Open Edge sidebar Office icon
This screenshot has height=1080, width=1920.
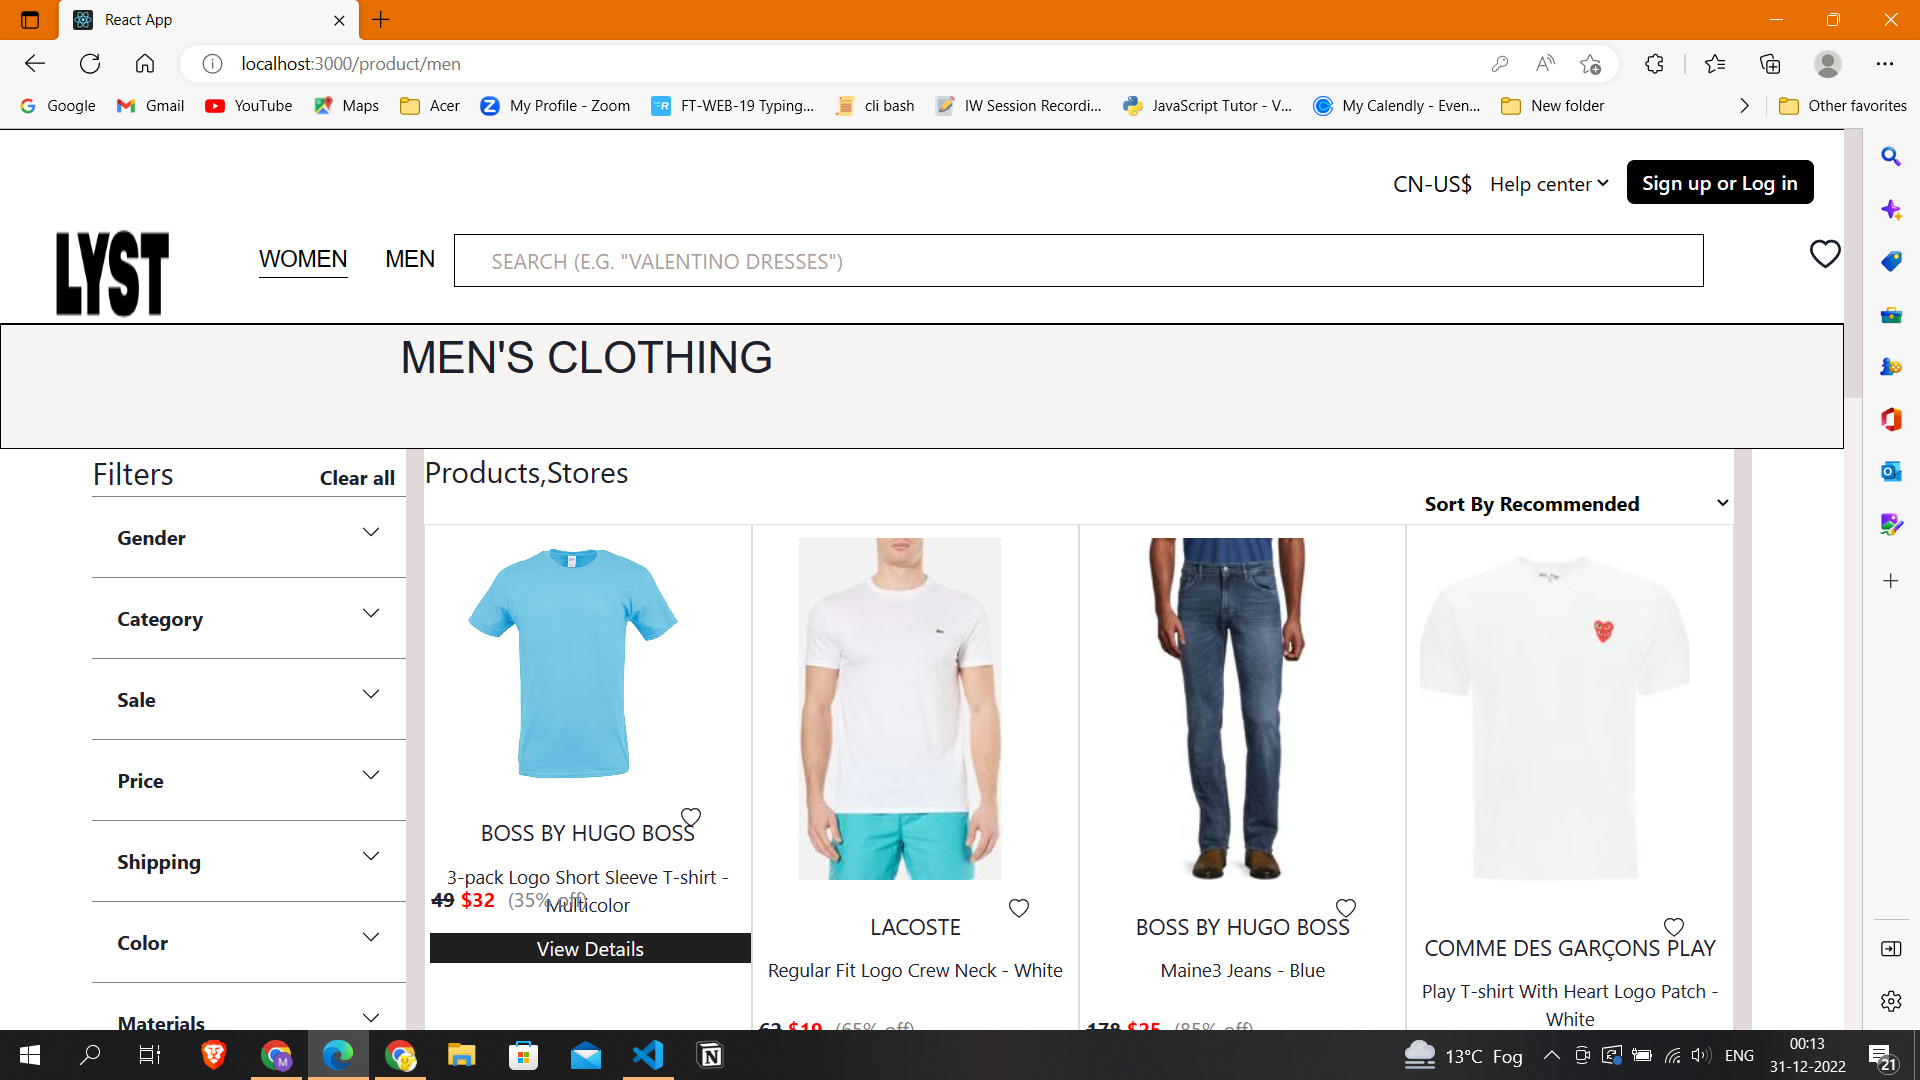(x=1891, y=419)
